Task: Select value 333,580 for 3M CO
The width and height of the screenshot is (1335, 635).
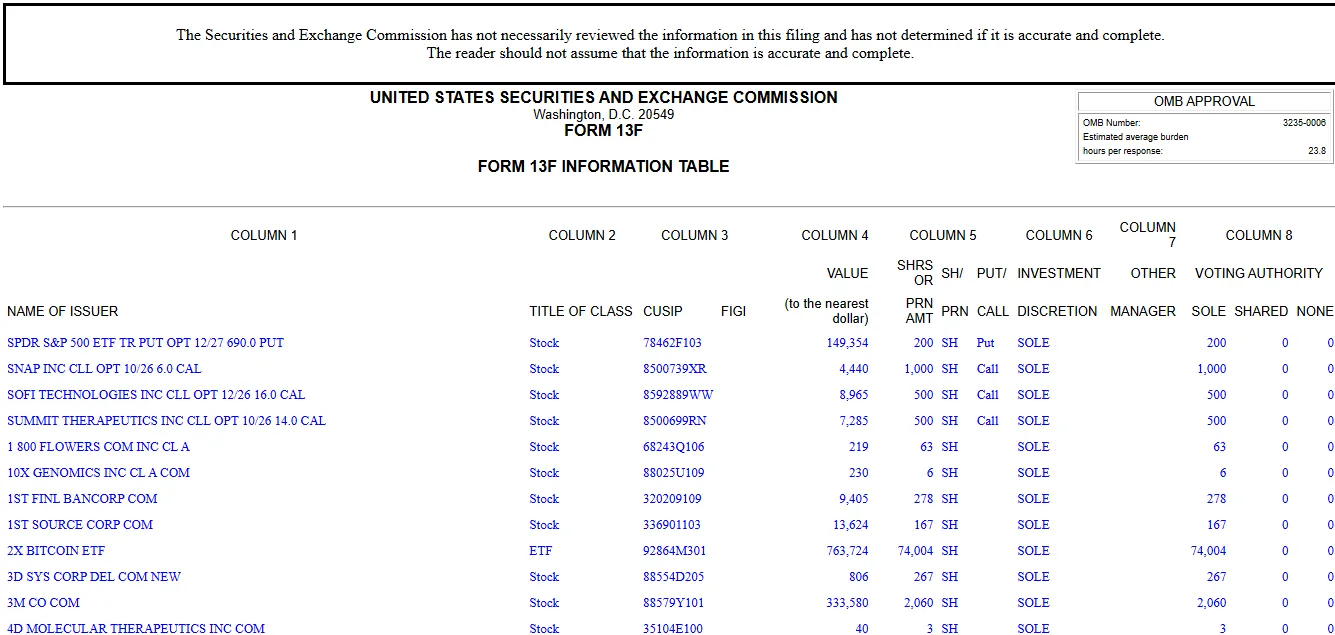Action: (x=847, y=603)
